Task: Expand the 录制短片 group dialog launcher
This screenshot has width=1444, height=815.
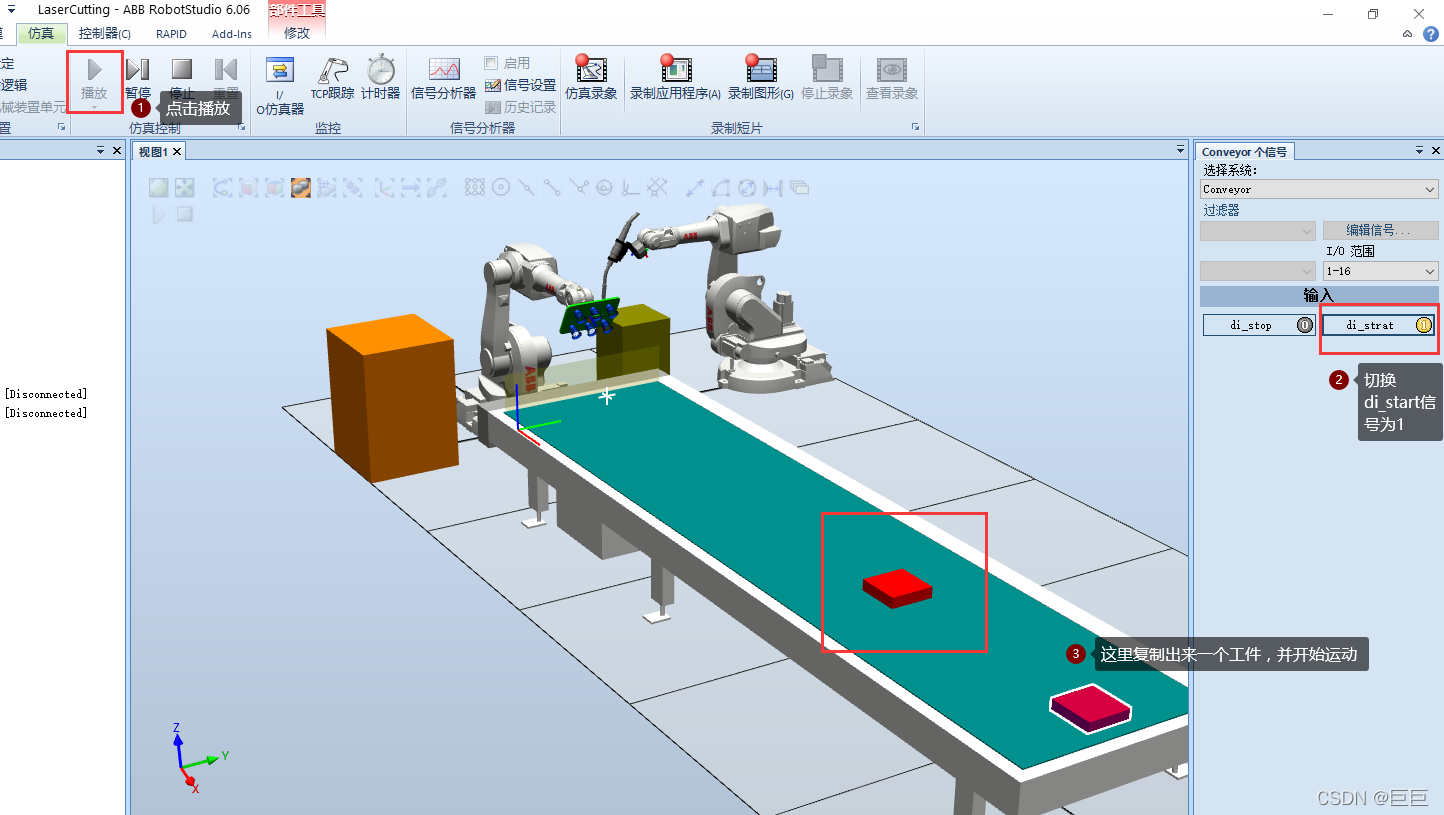Action: (x=915, y=128)
